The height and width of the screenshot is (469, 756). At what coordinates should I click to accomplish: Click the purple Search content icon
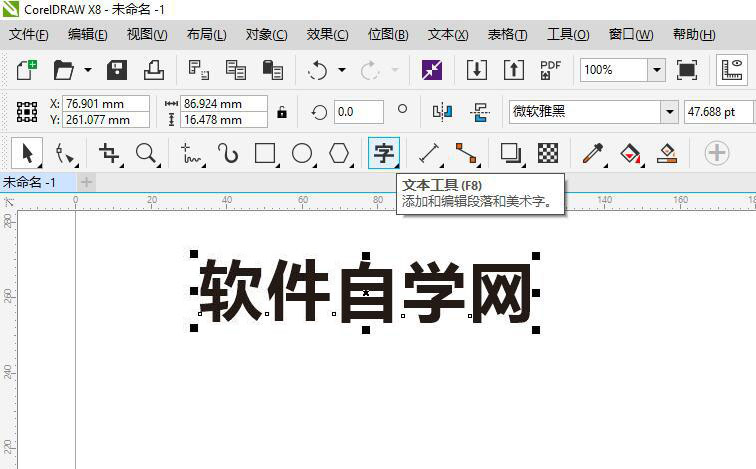[x=432, y=70]
